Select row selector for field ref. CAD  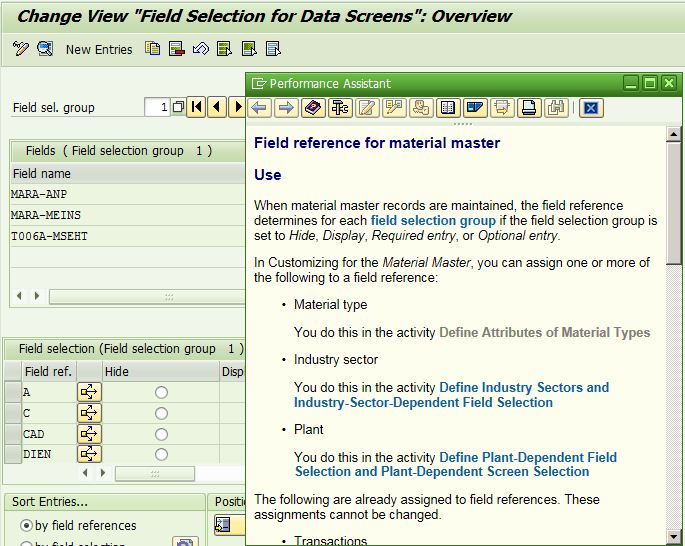coord(13,434)
